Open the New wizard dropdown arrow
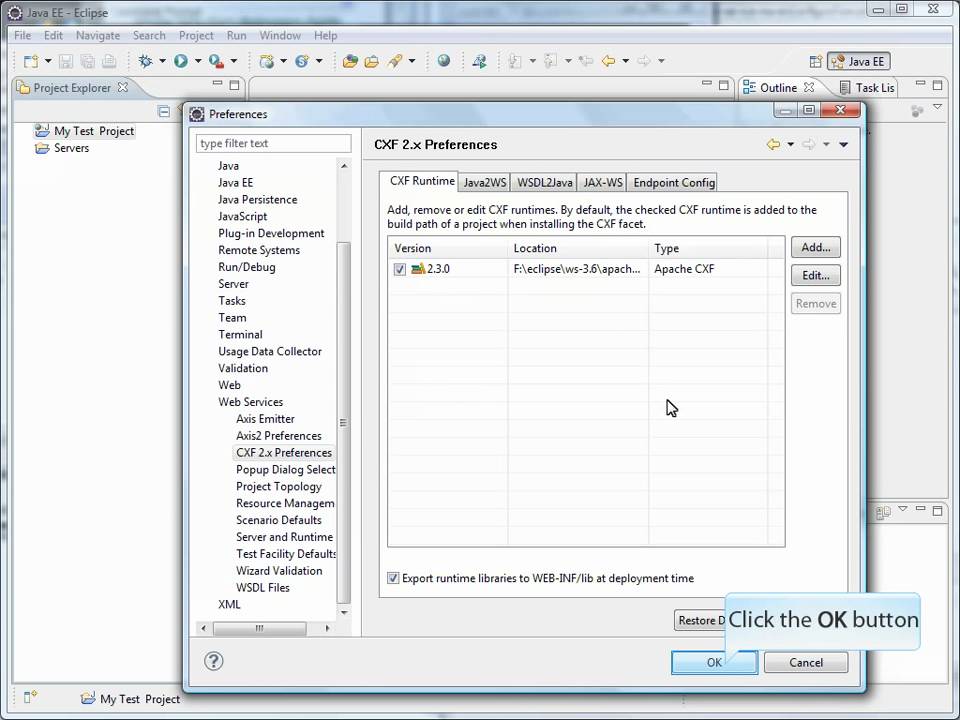 (x=48, y=61)
